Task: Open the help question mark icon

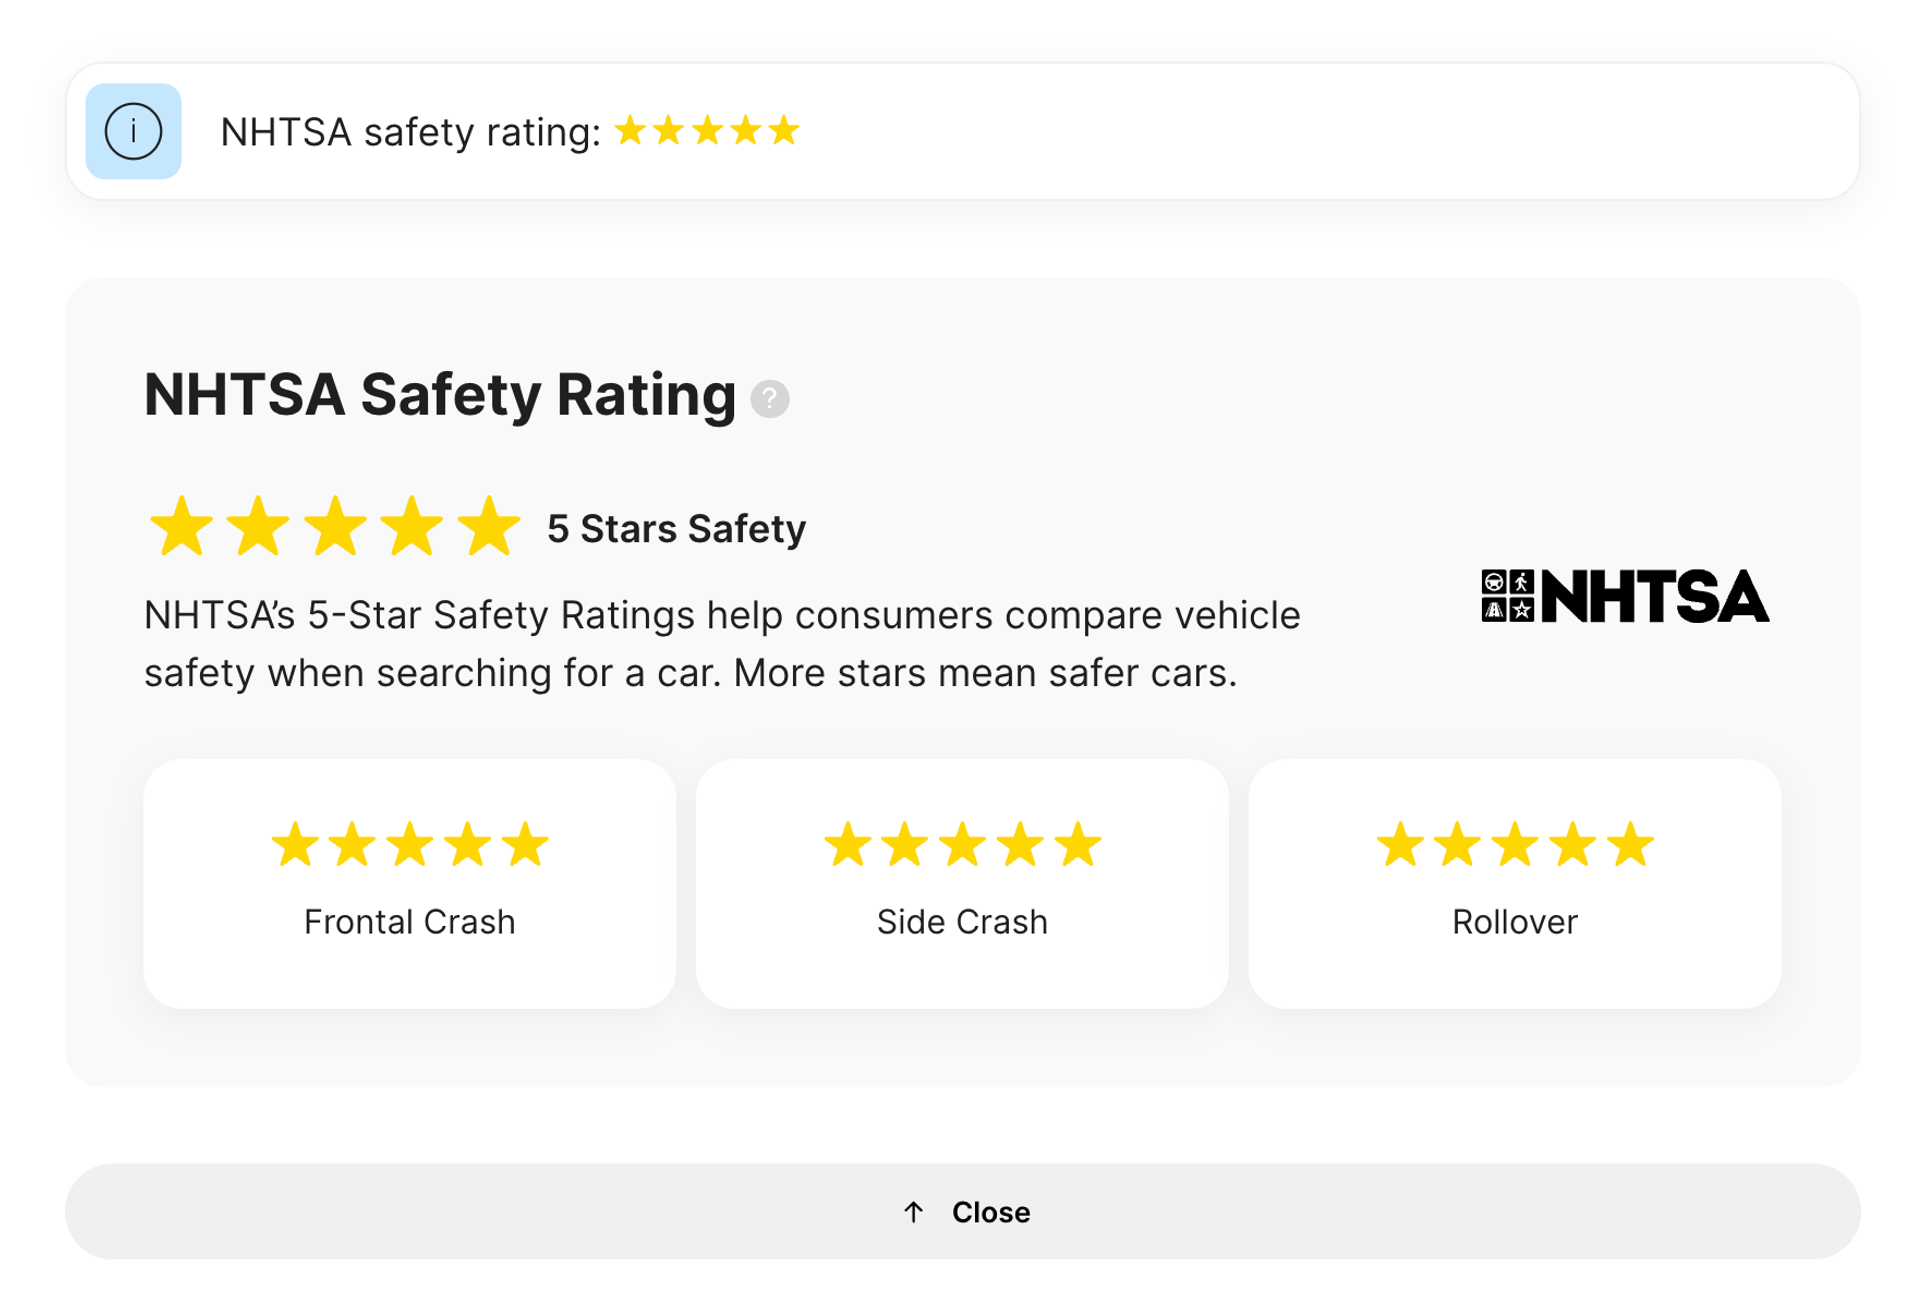Action: coord(770,399)
